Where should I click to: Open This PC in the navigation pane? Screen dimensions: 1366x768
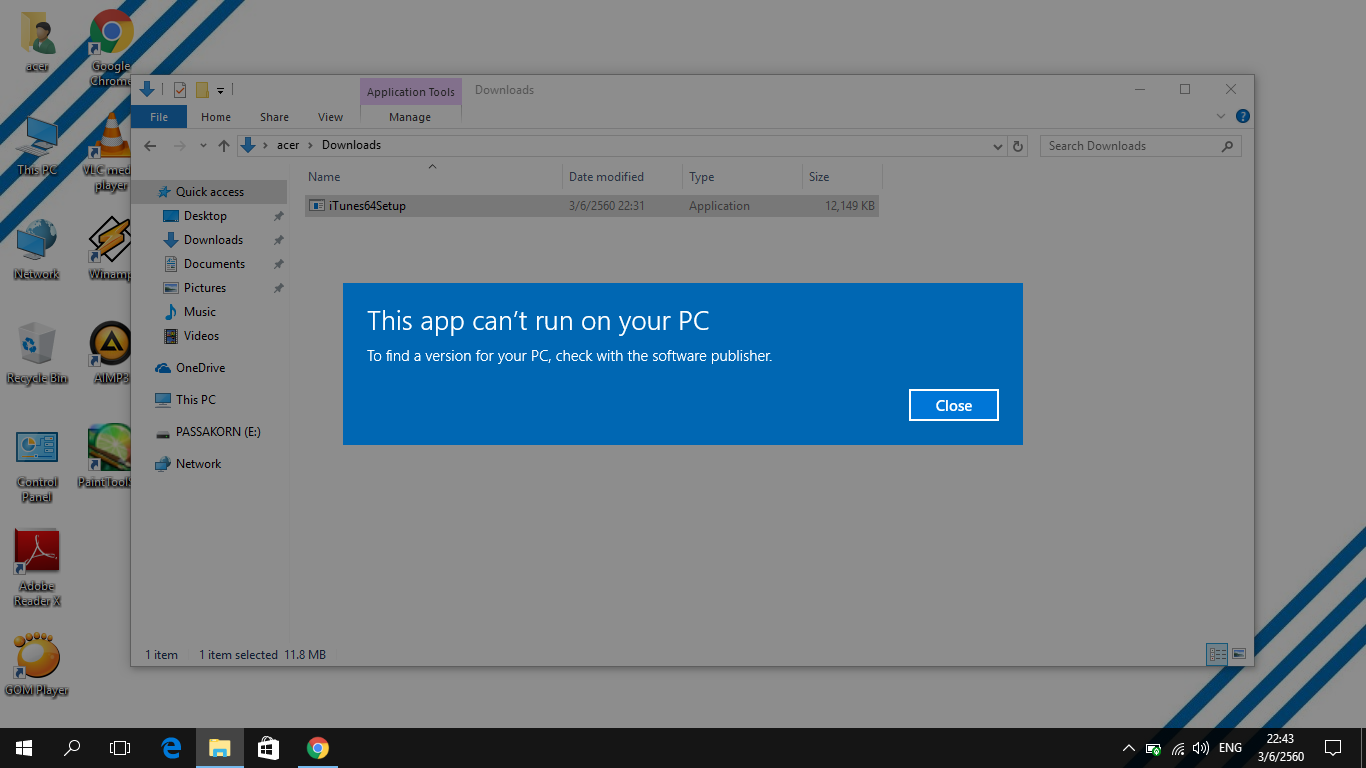pyautogui.click(x=196, y=400)
